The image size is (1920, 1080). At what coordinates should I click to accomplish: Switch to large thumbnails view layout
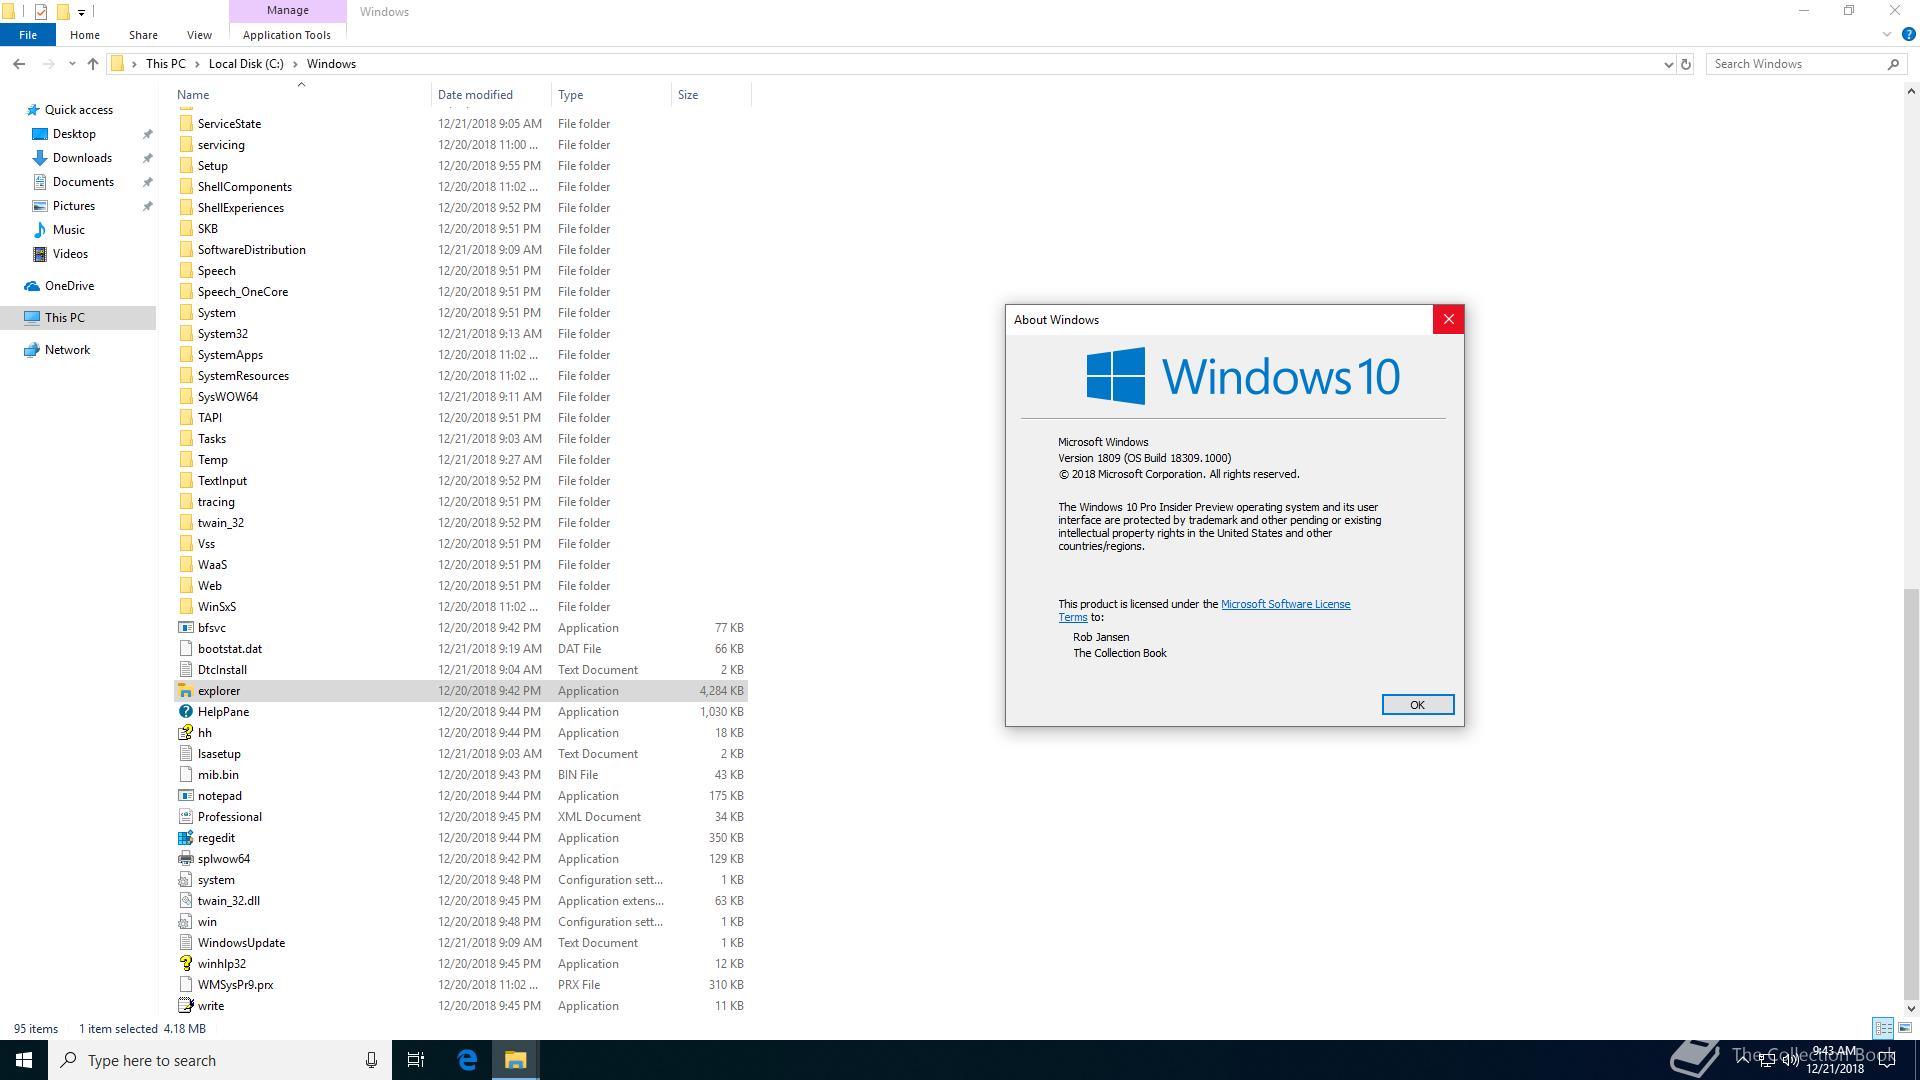pos(1905,1028)
